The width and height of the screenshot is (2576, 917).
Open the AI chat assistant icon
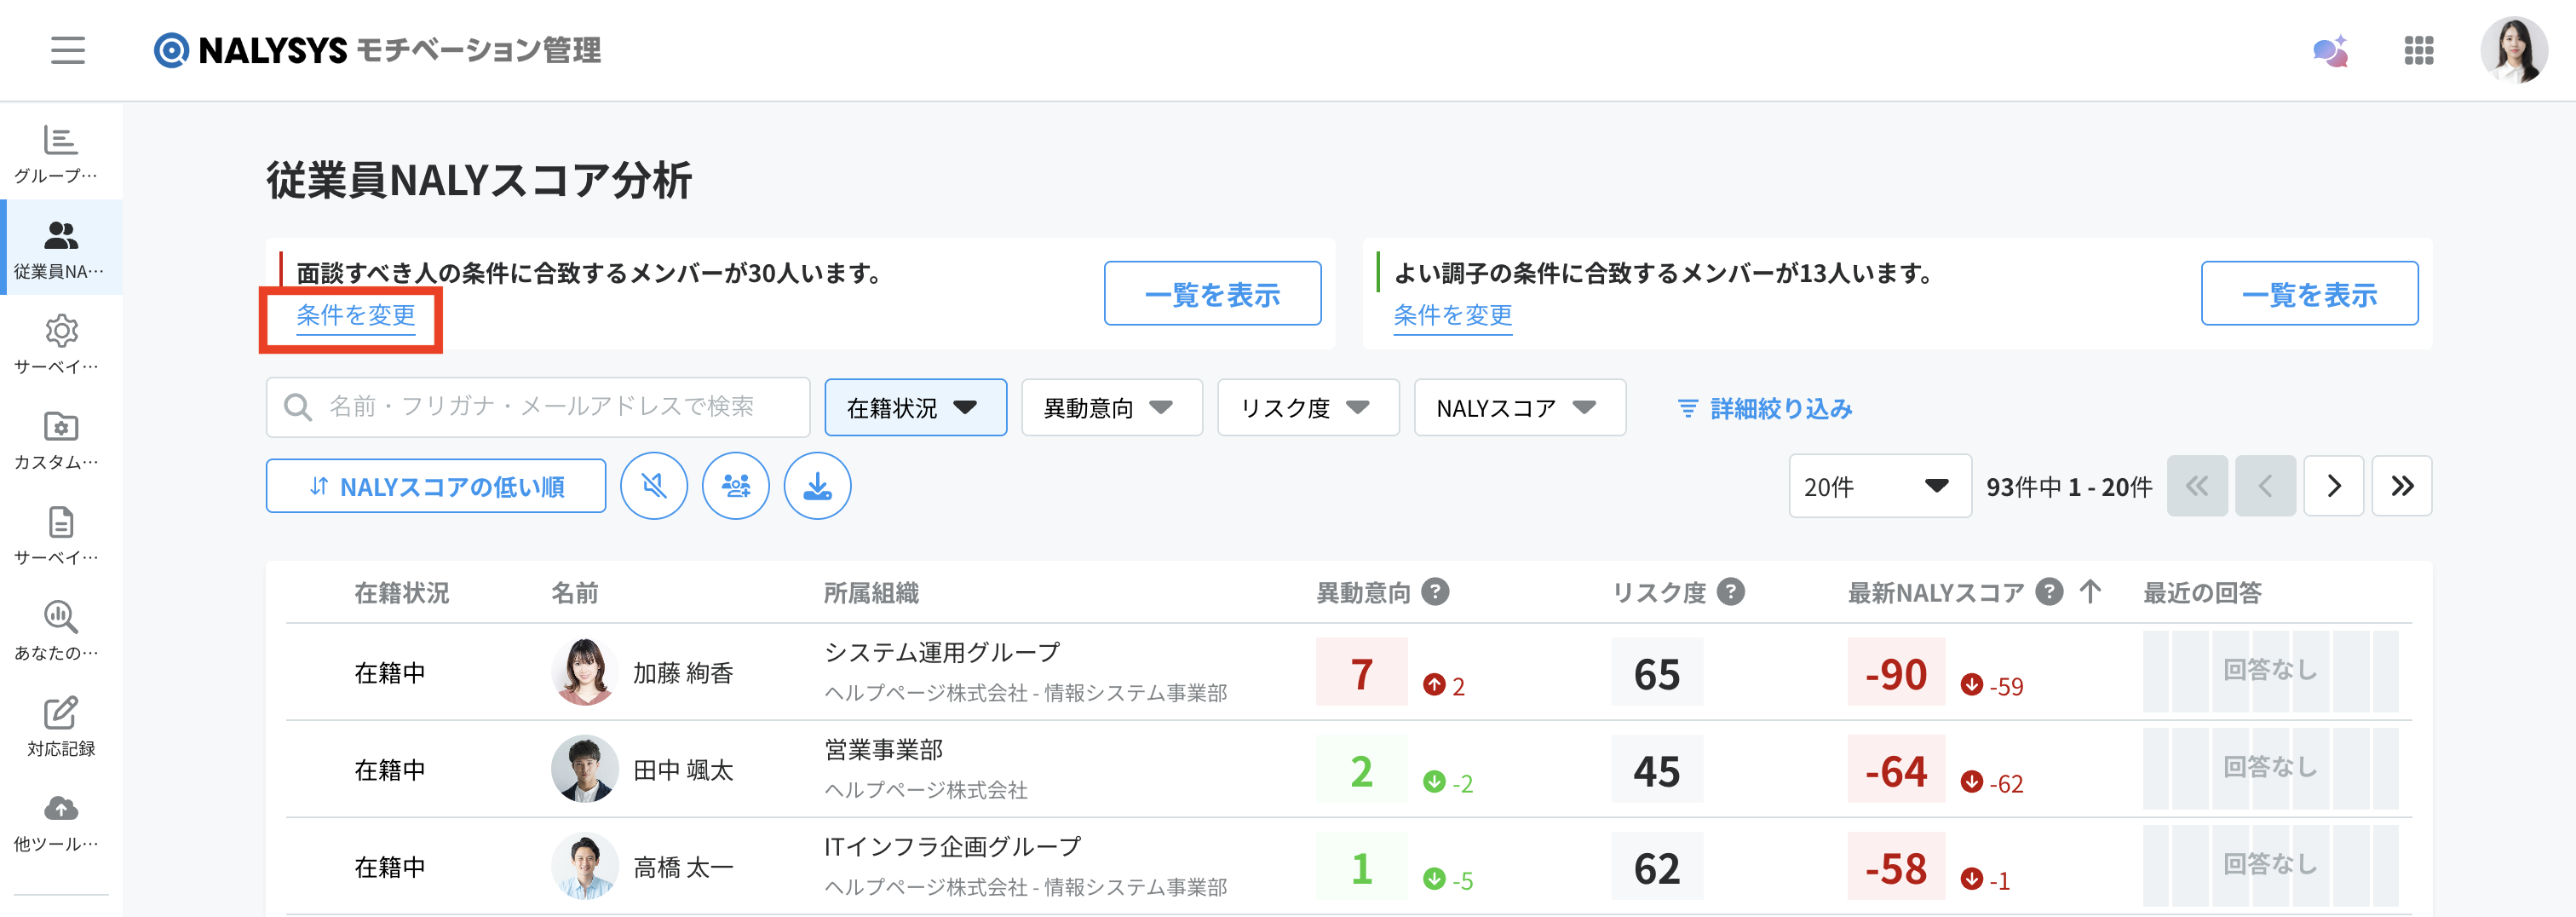click(2331, 50)
